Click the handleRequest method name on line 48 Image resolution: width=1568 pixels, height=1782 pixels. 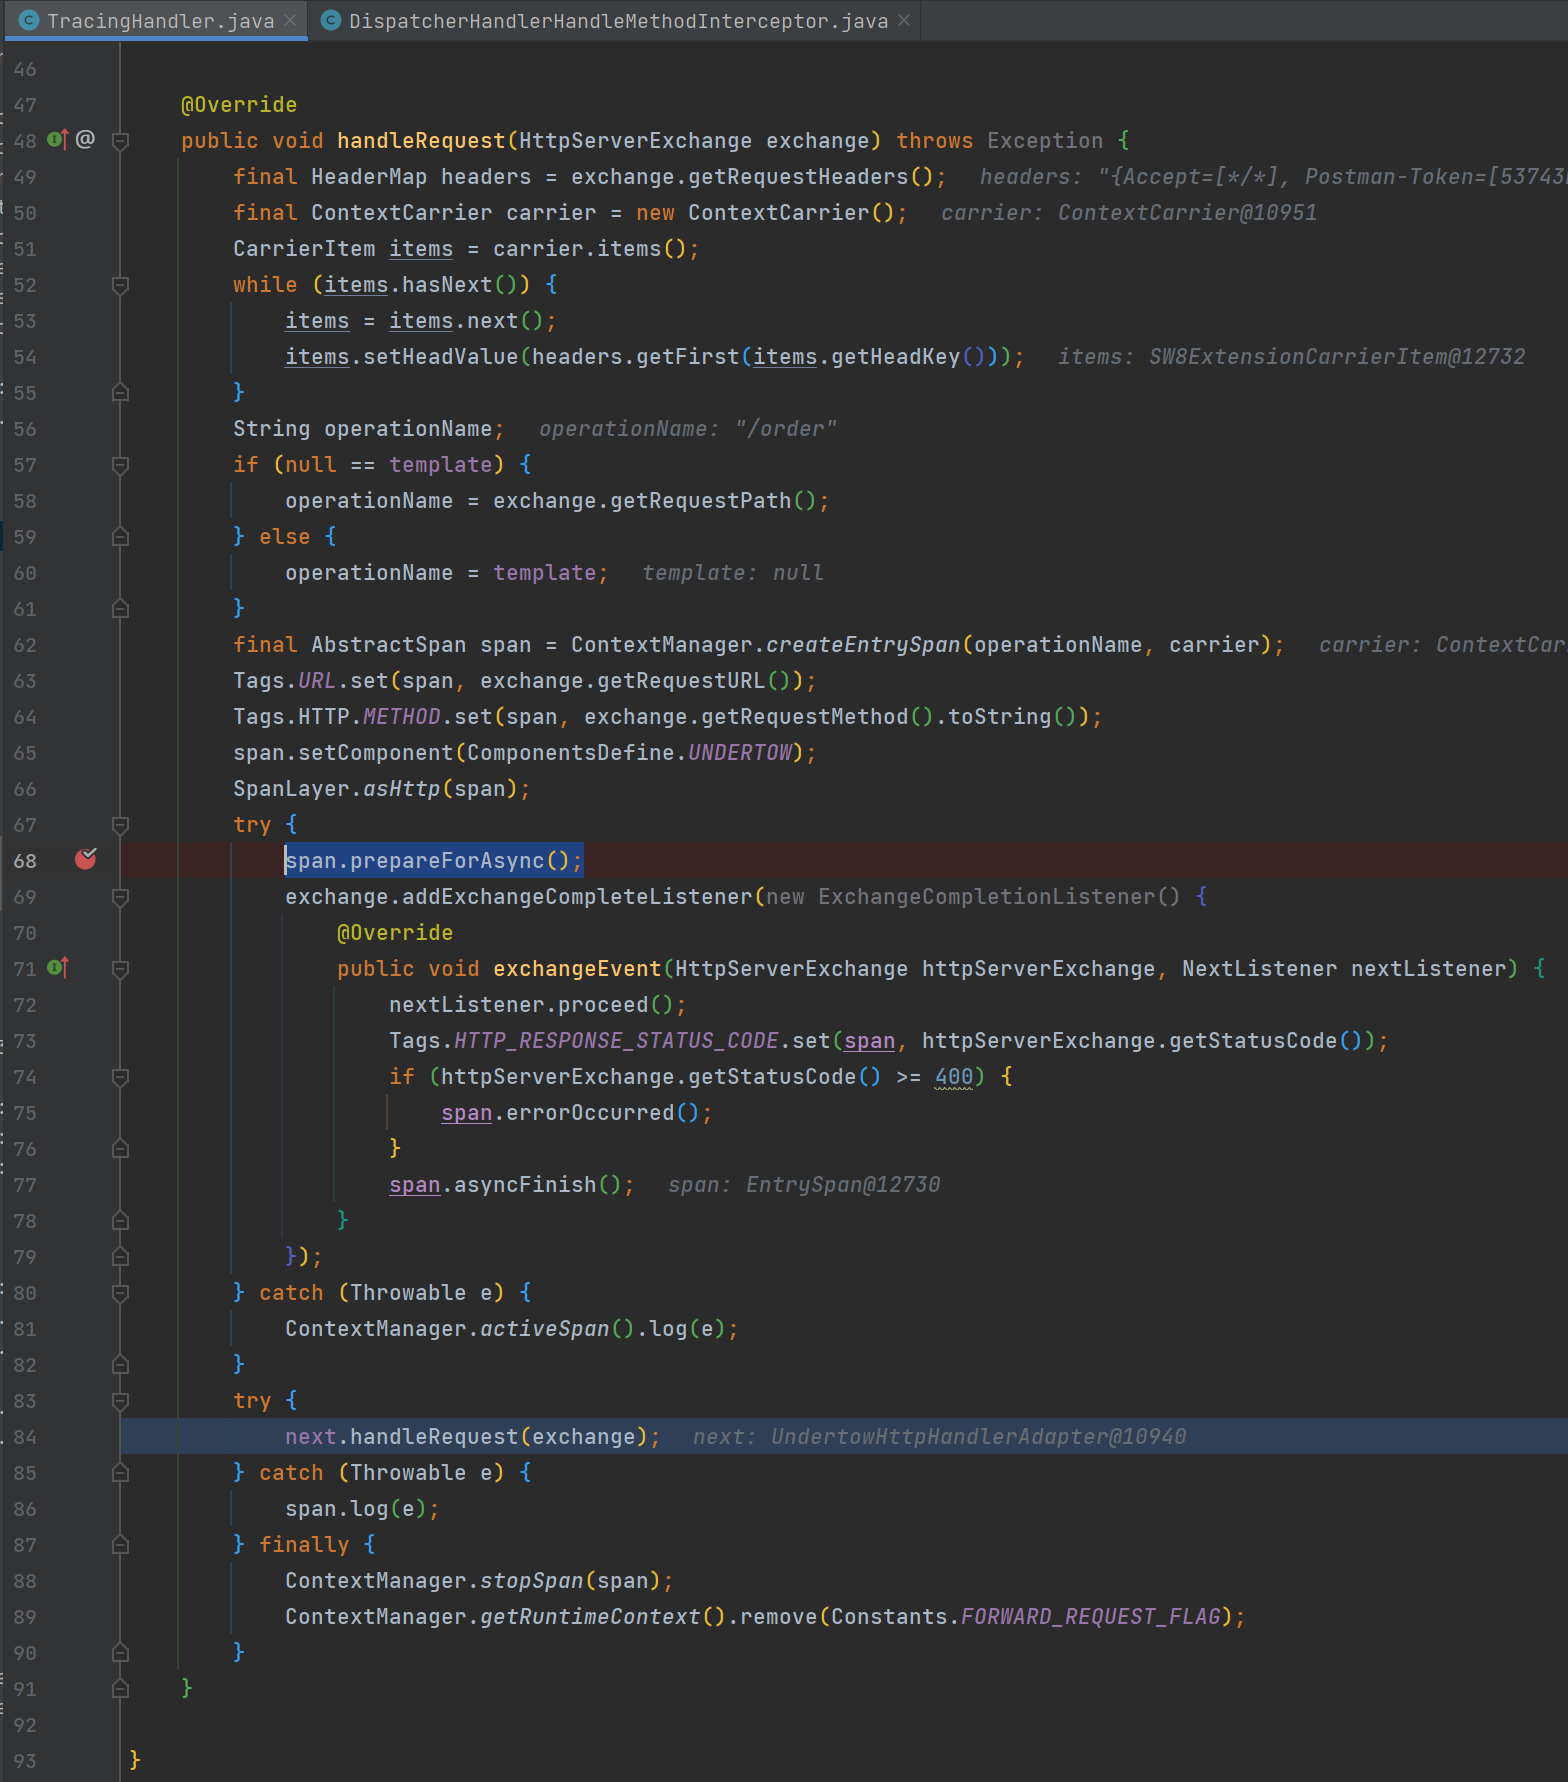pos(421,141)
